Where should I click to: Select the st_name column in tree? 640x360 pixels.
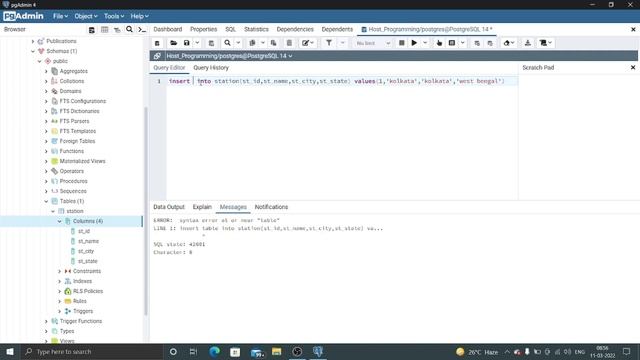pyautogui.click(x=89, y=241)
